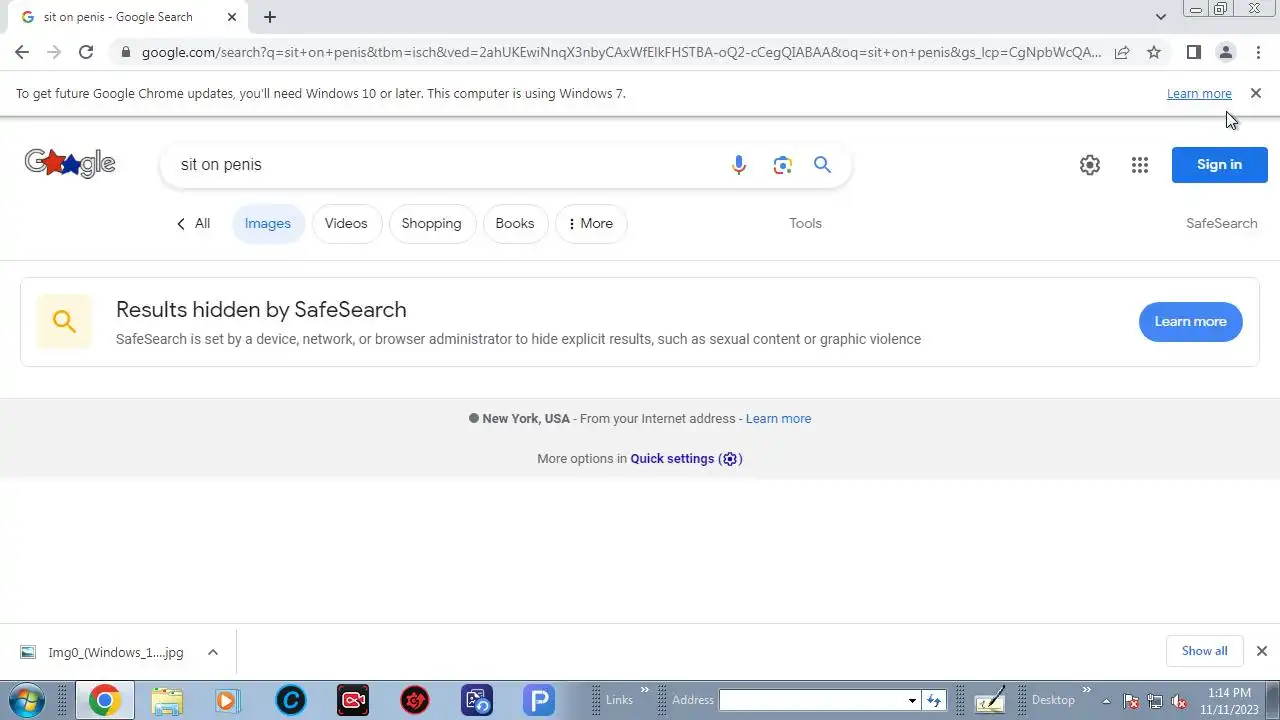Search by voice microphone icon
The height and width of the screenshot is (720, 1280).
739,165
